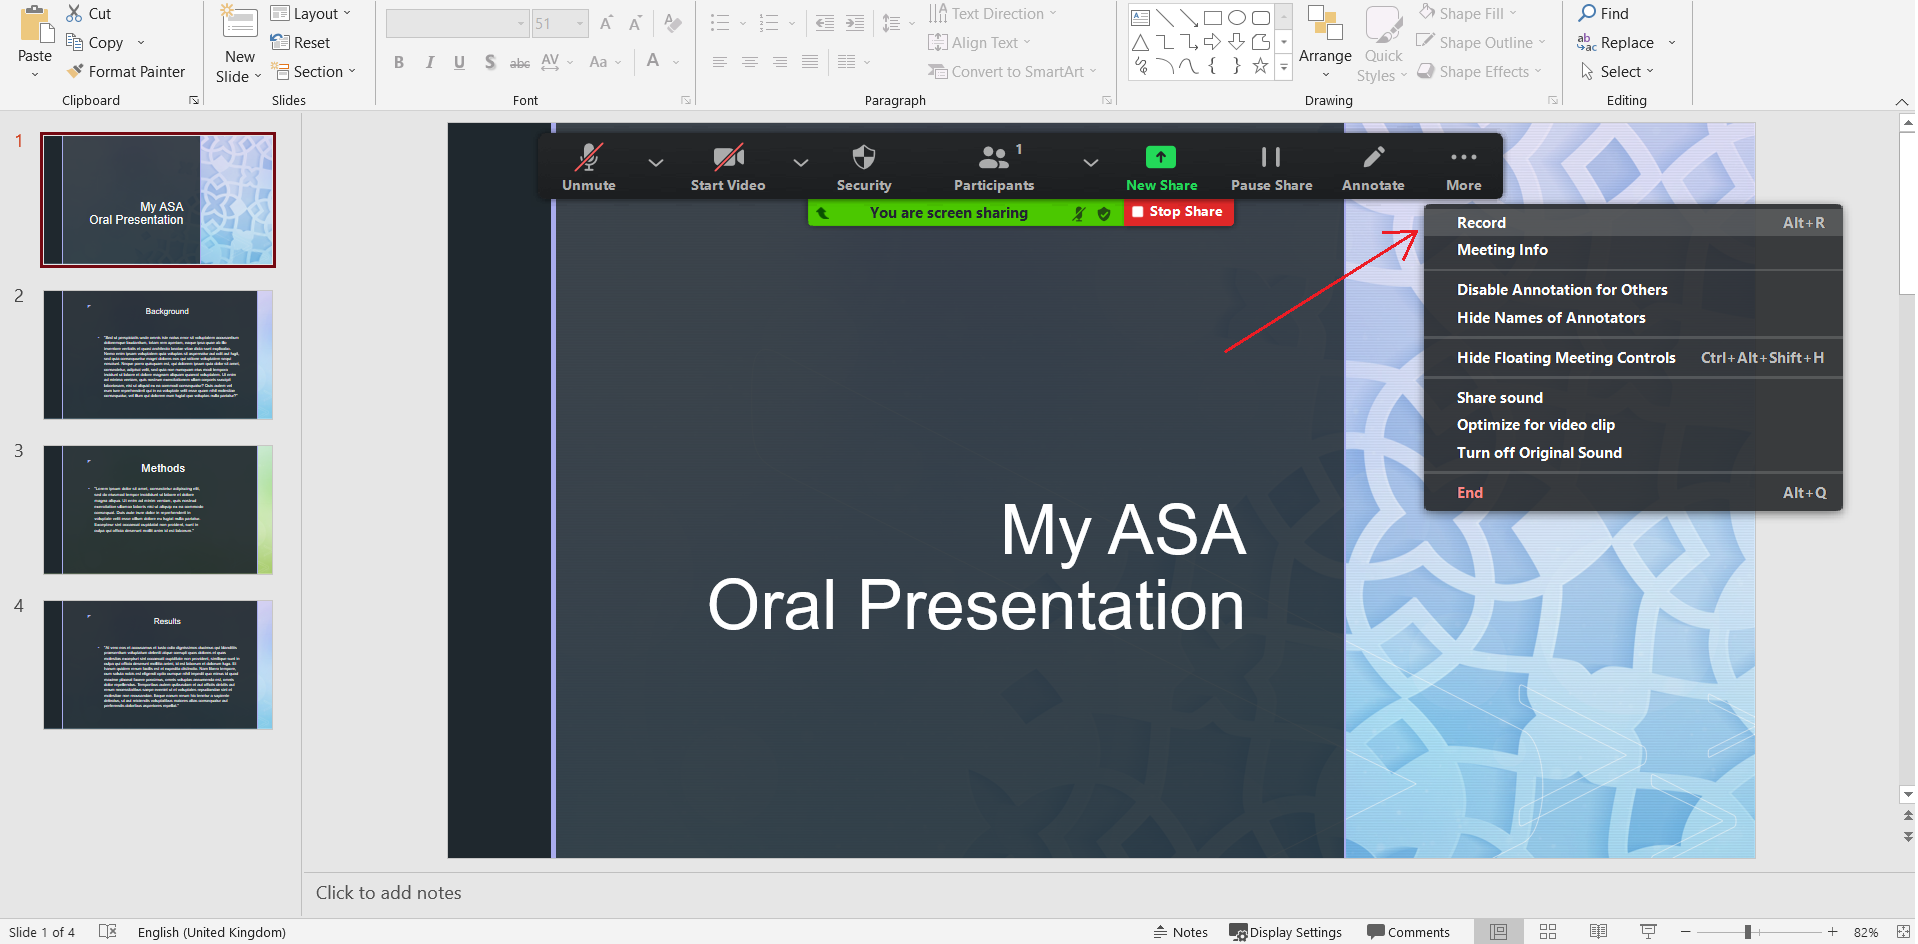Open the Section dropdown
The height and width of the screenshot is (944, 1918).
tap(313, 71)
